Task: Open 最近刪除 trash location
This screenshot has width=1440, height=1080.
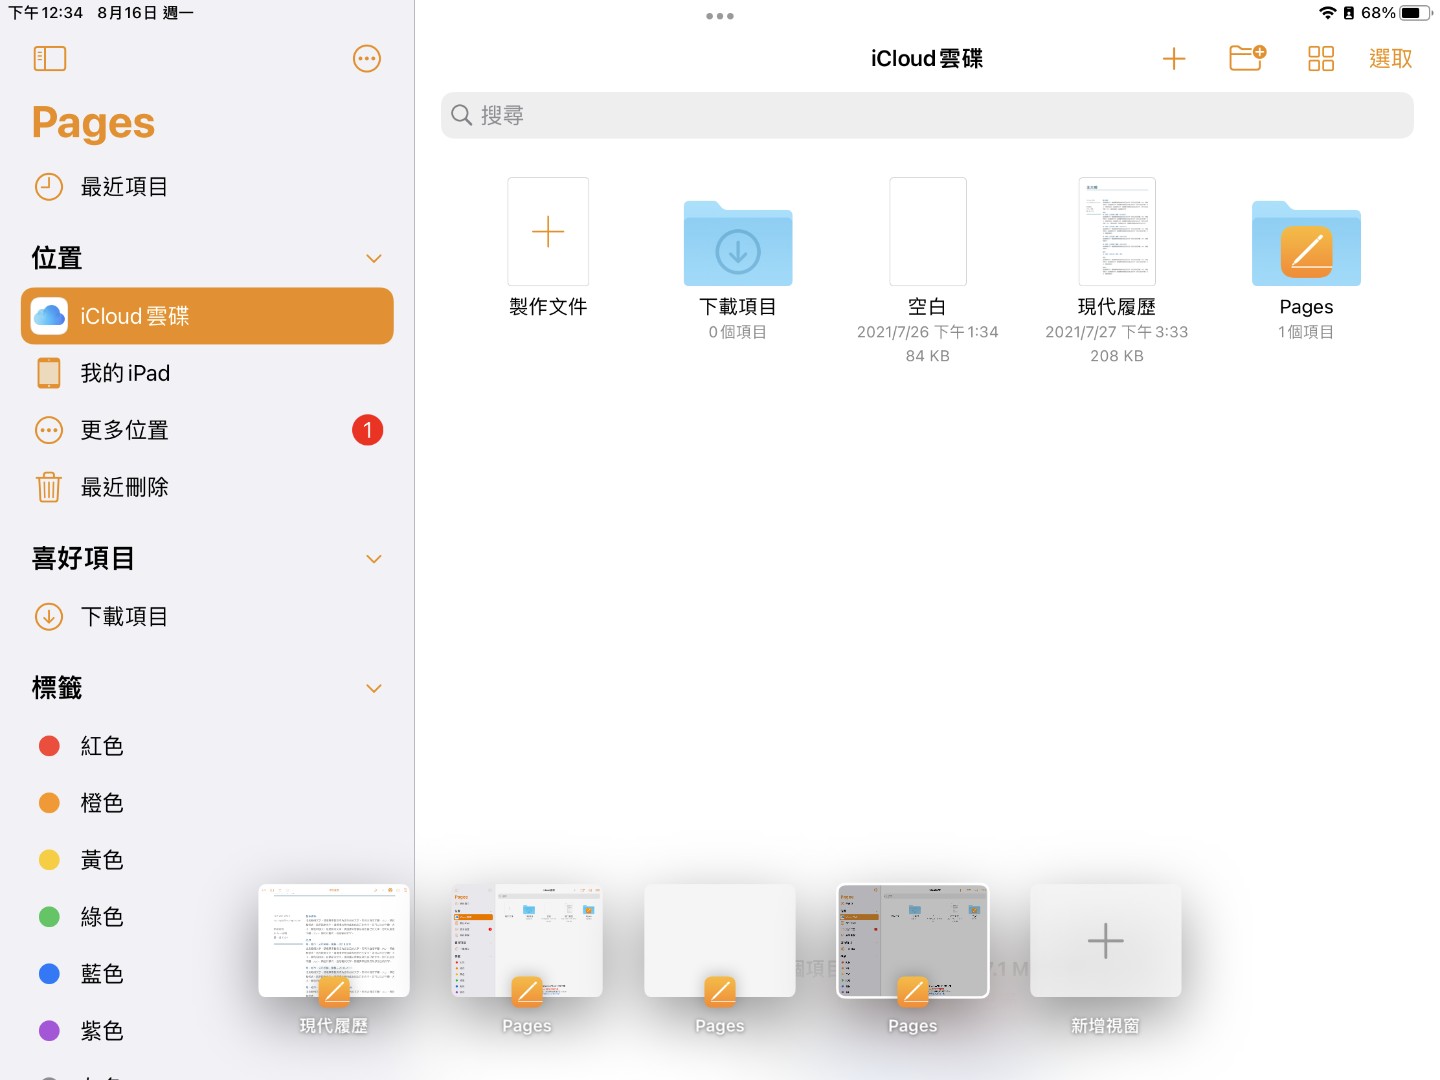Action: coord(124,487)
